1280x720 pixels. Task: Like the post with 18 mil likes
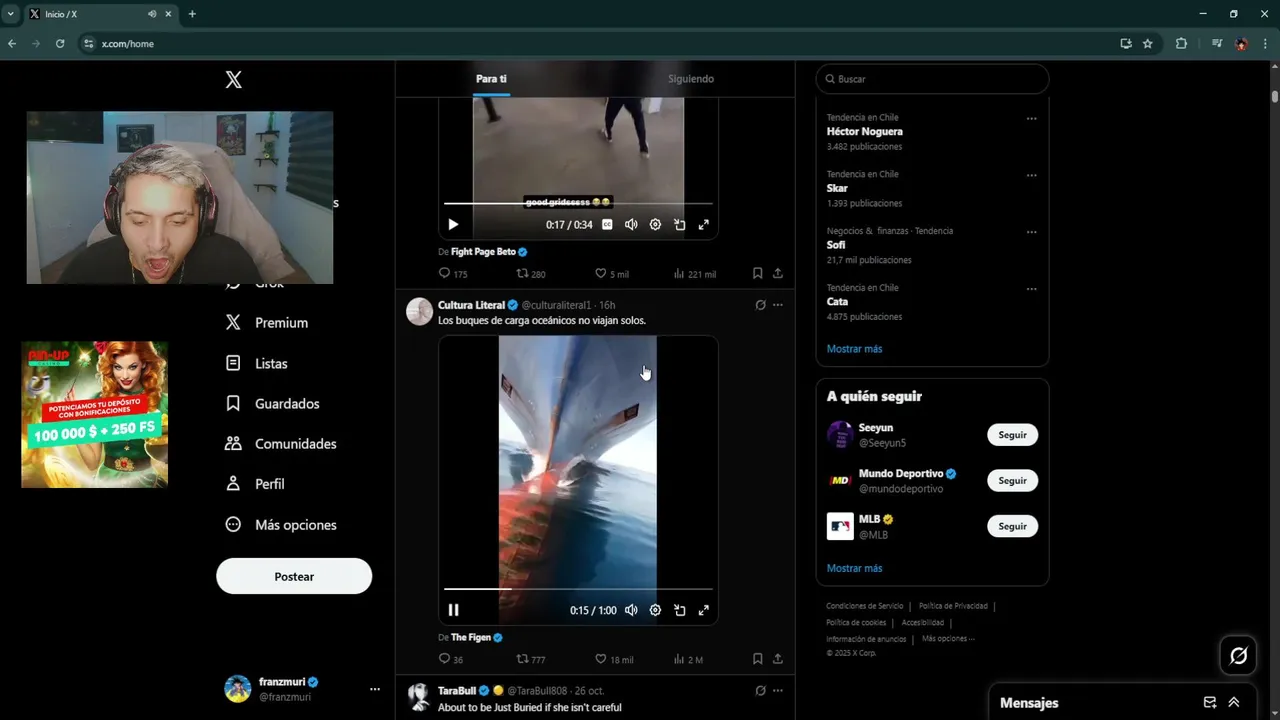(x=614, y=659)
